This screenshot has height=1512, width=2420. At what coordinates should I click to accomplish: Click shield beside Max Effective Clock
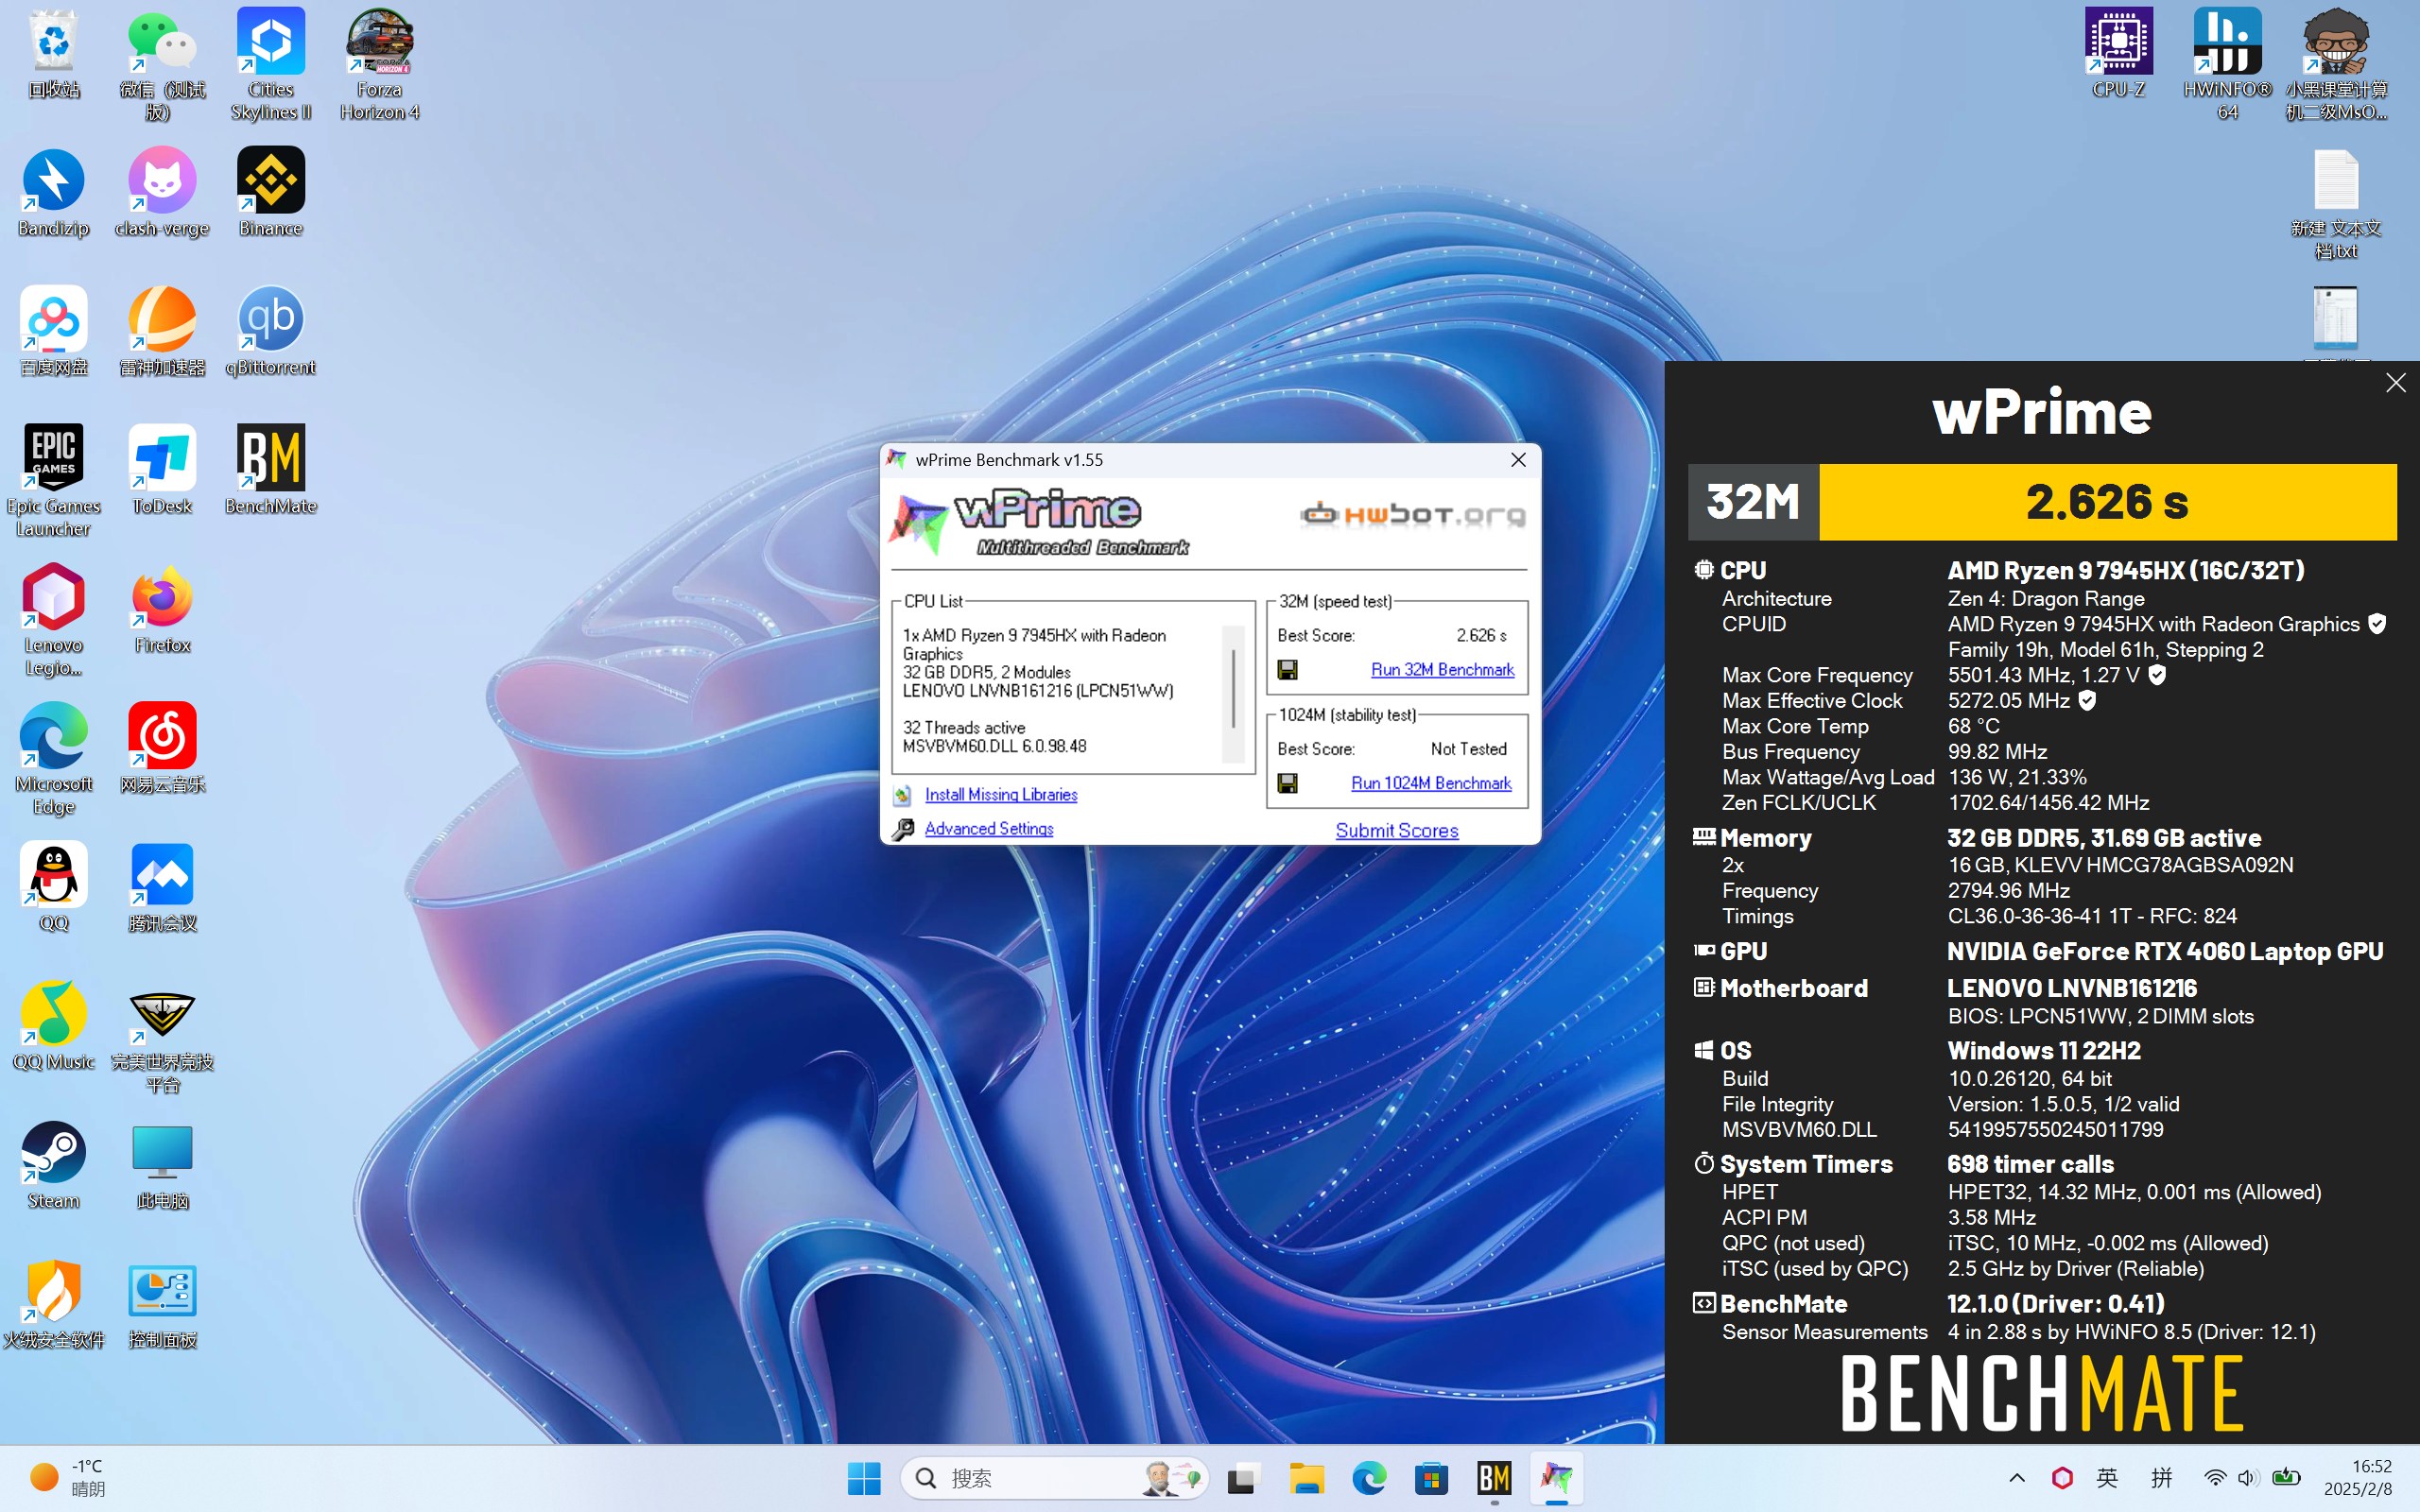point(2087,701)
